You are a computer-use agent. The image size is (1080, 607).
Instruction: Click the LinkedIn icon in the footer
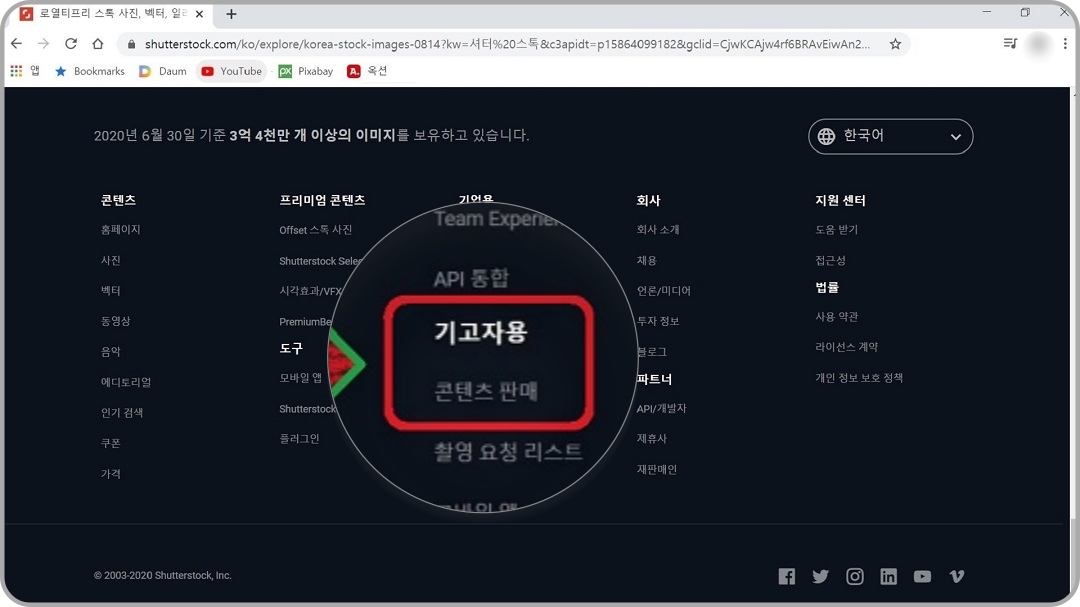[888, 576]
